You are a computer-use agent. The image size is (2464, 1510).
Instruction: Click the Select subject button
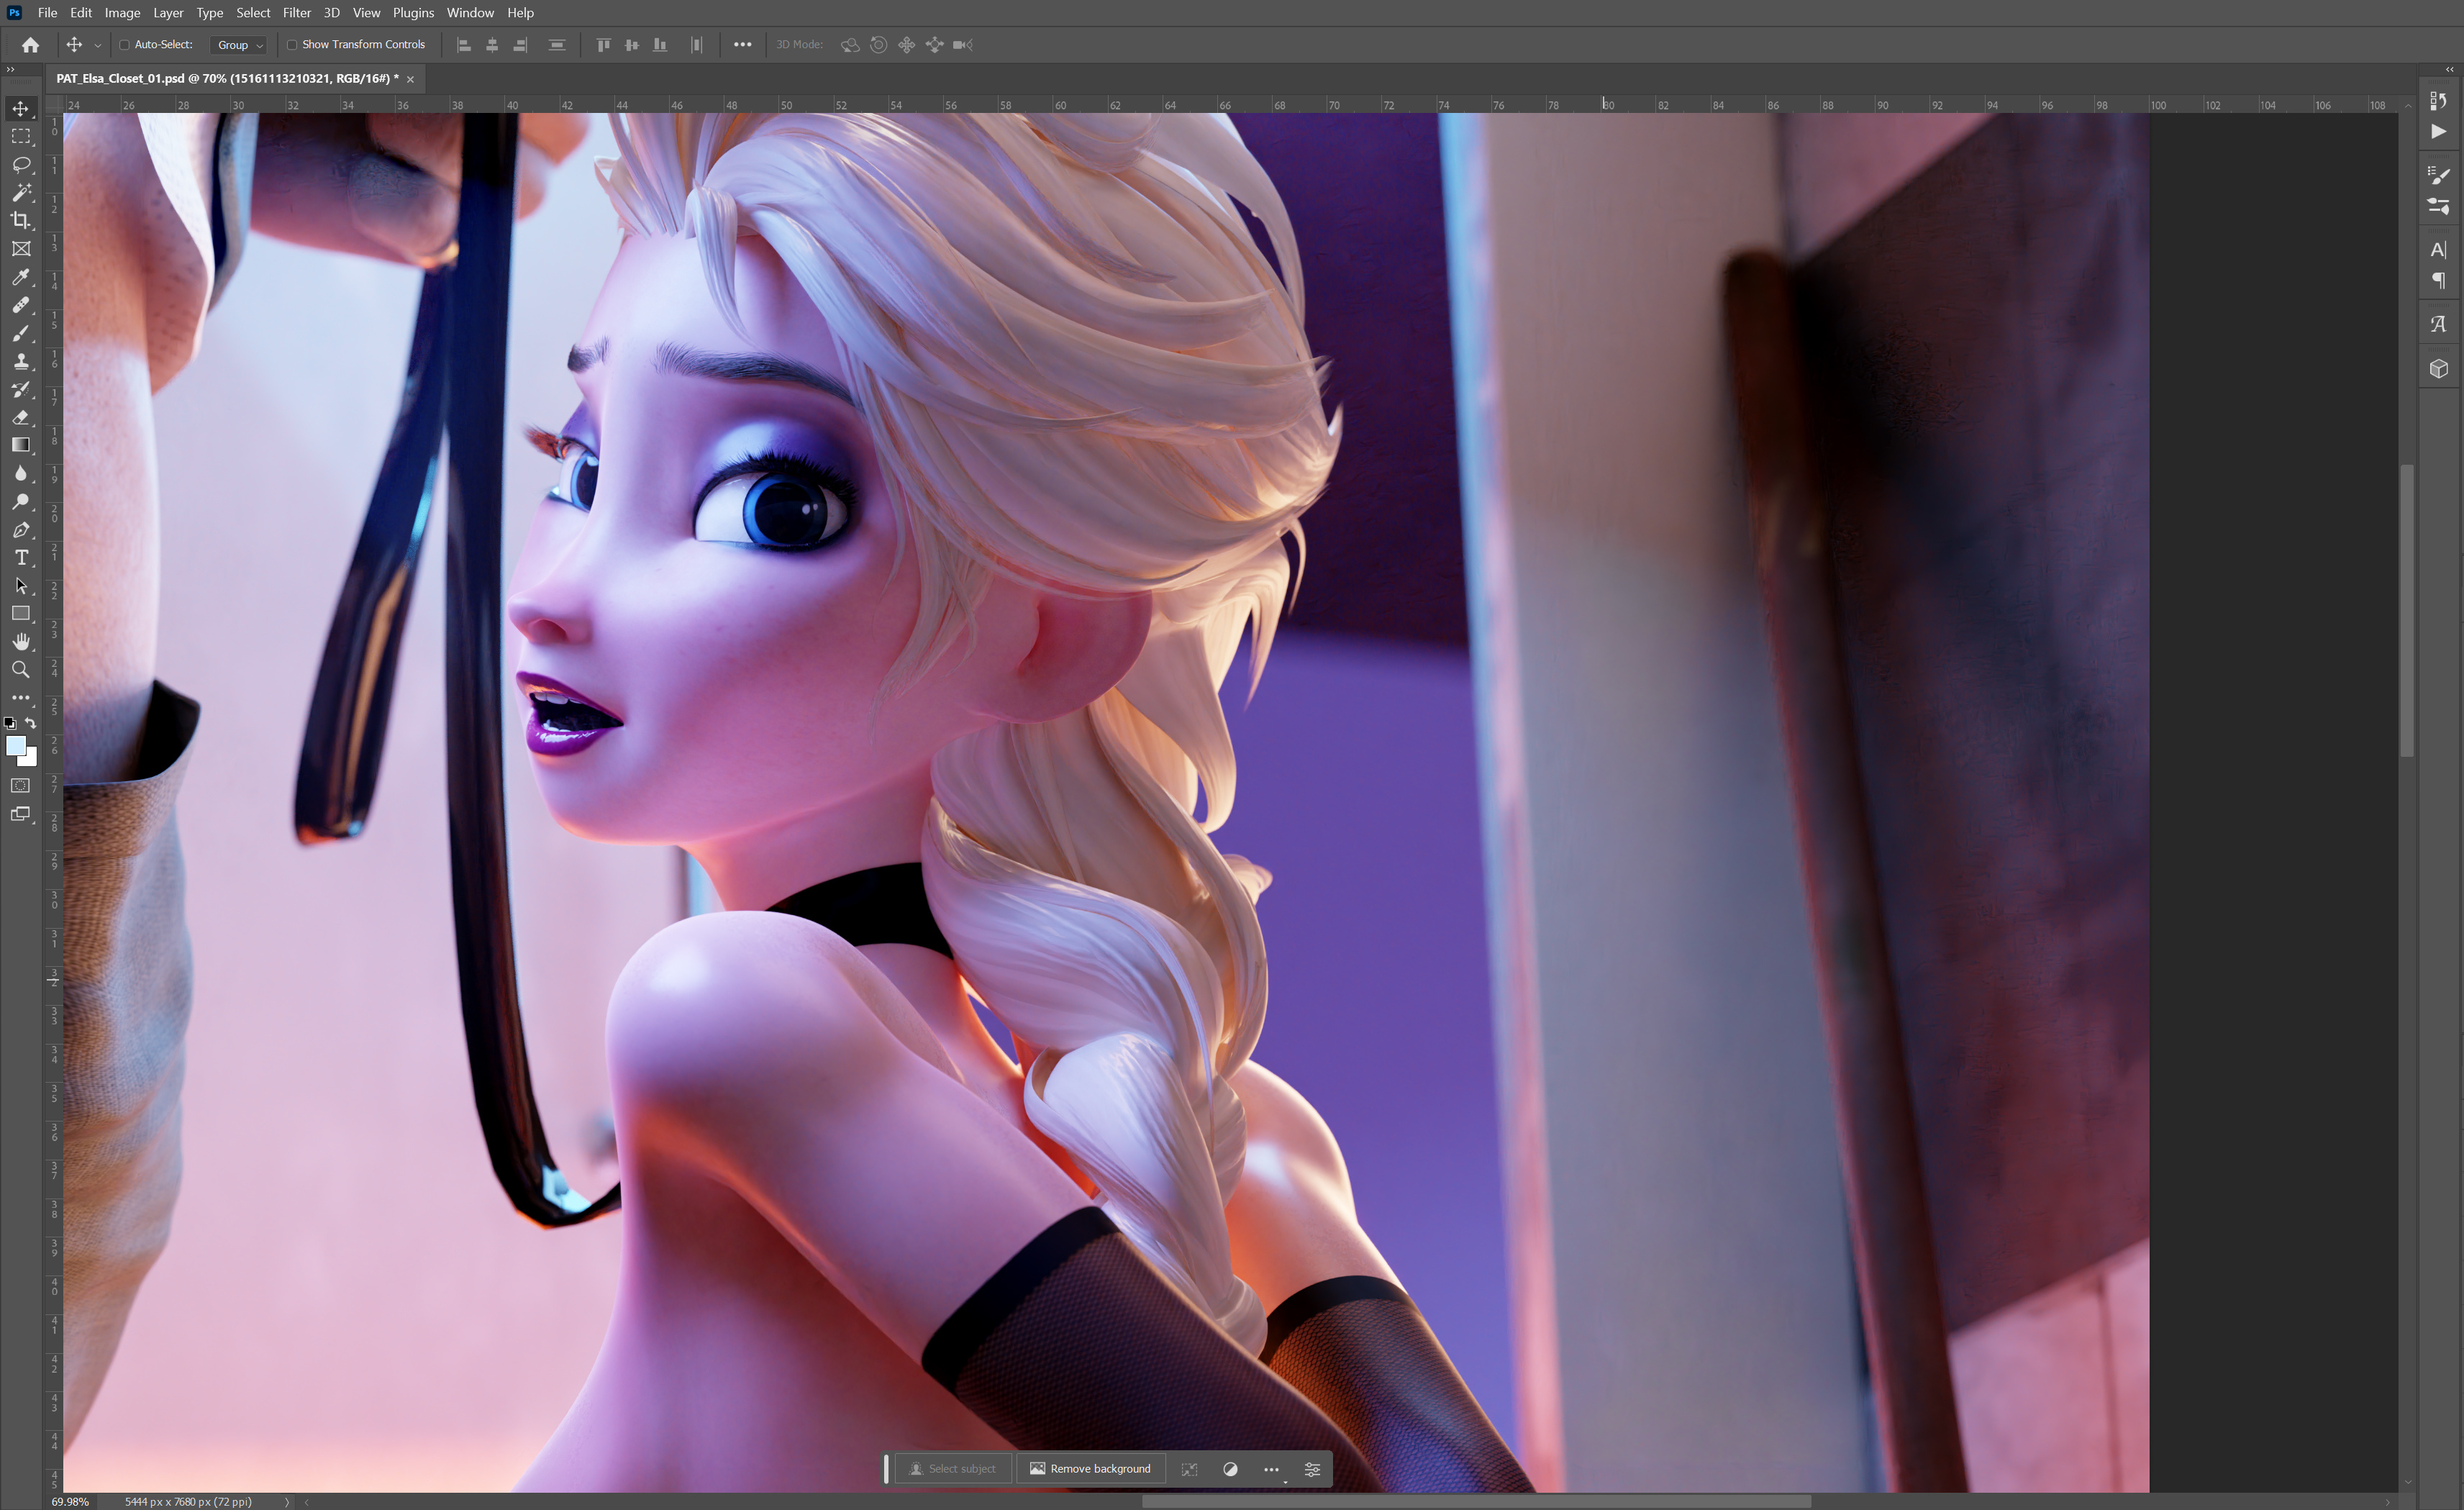[x=952, y=1469]
